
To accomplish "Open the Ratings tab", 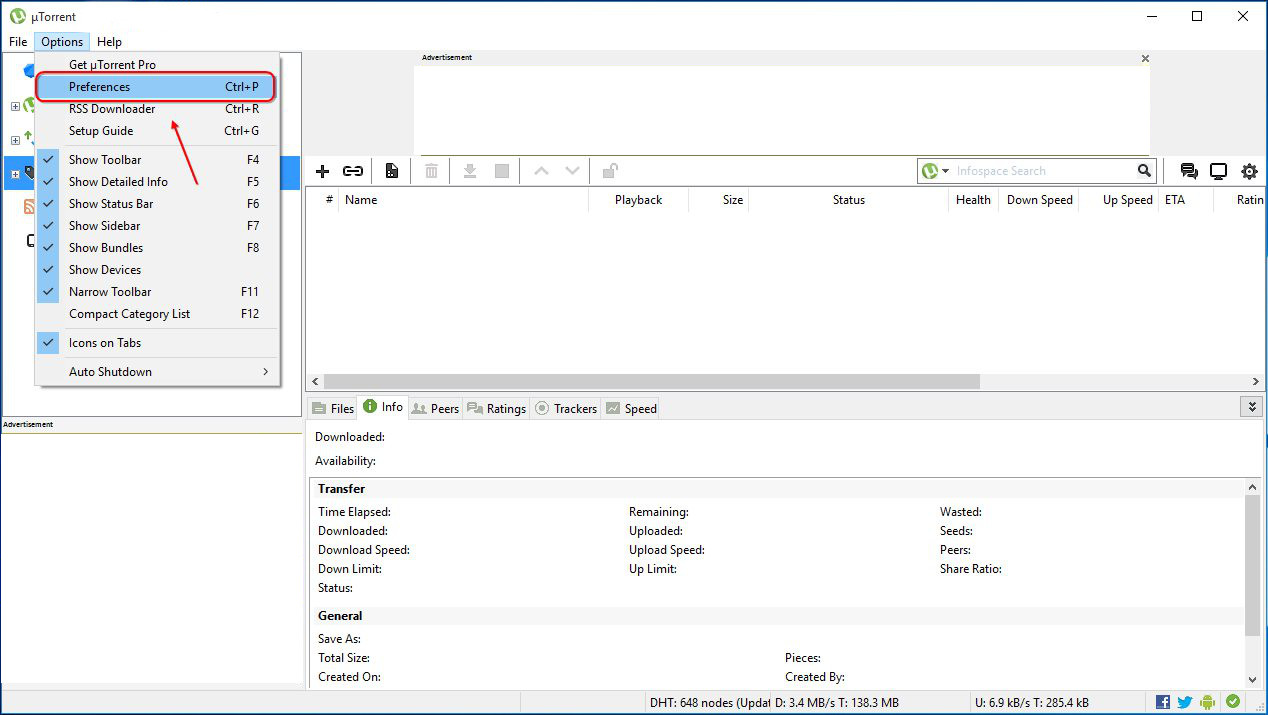I will (x=497, y=408).
